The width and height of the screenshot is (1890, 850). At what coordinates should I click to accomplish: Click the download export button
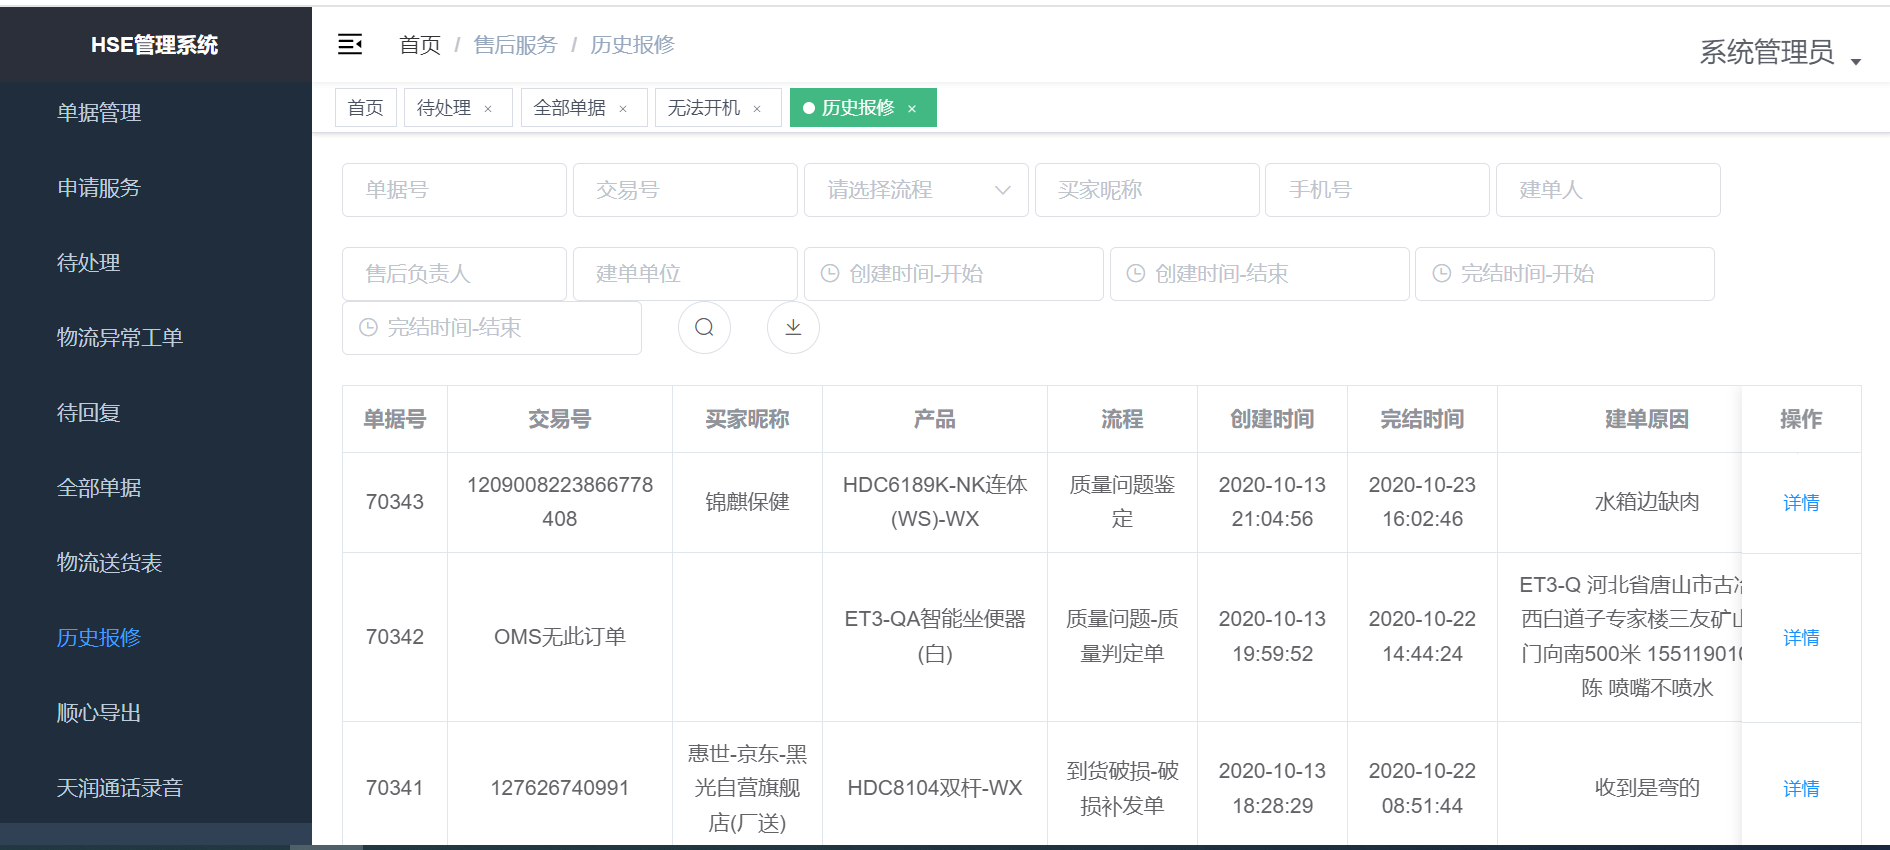coord(793,327)
